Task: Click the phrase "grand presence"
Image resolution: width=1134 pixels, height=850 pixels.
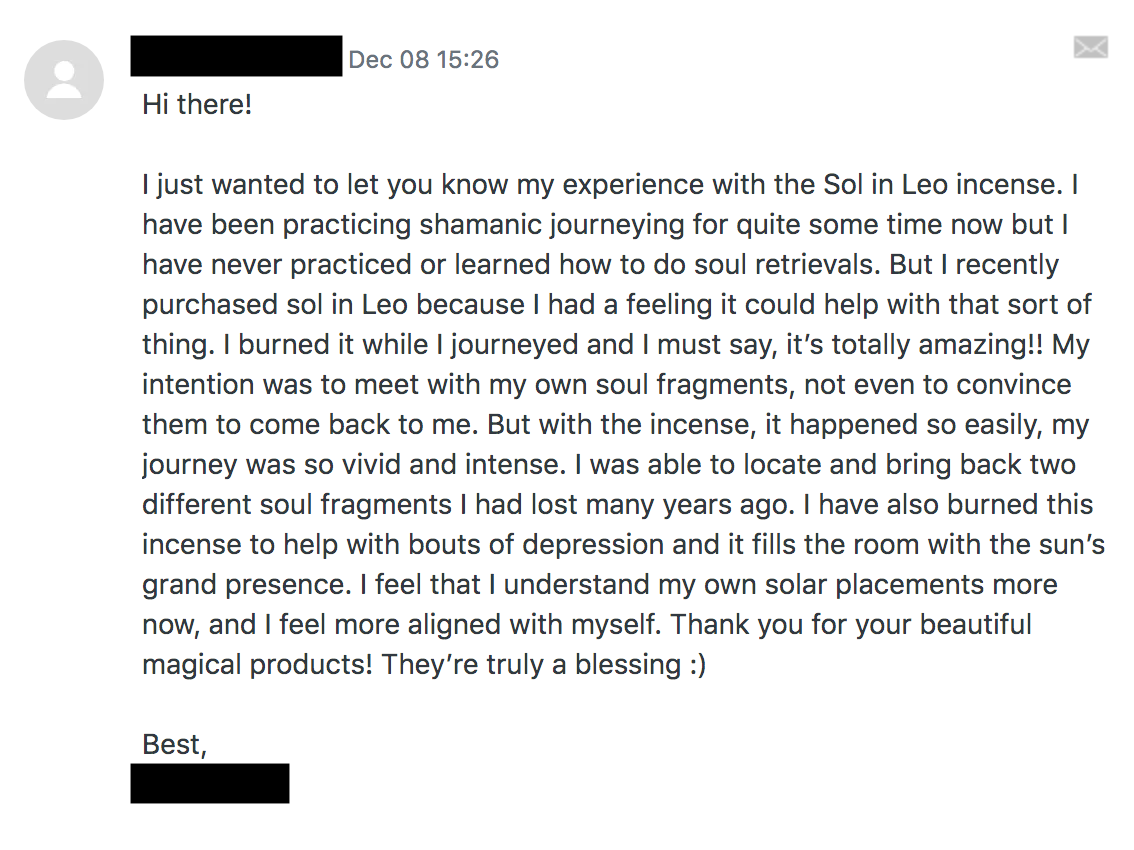Action: click(247, 584)
